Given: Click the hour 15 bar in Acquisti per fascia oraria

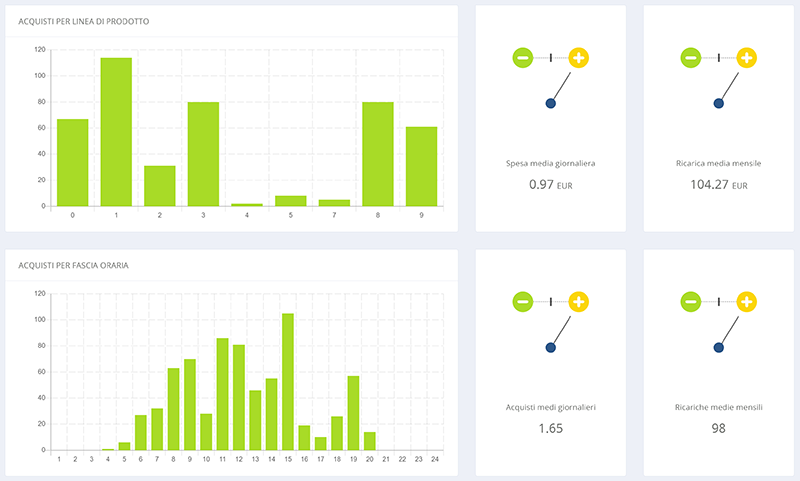Looking at the screenshot, I should point(287,382).
